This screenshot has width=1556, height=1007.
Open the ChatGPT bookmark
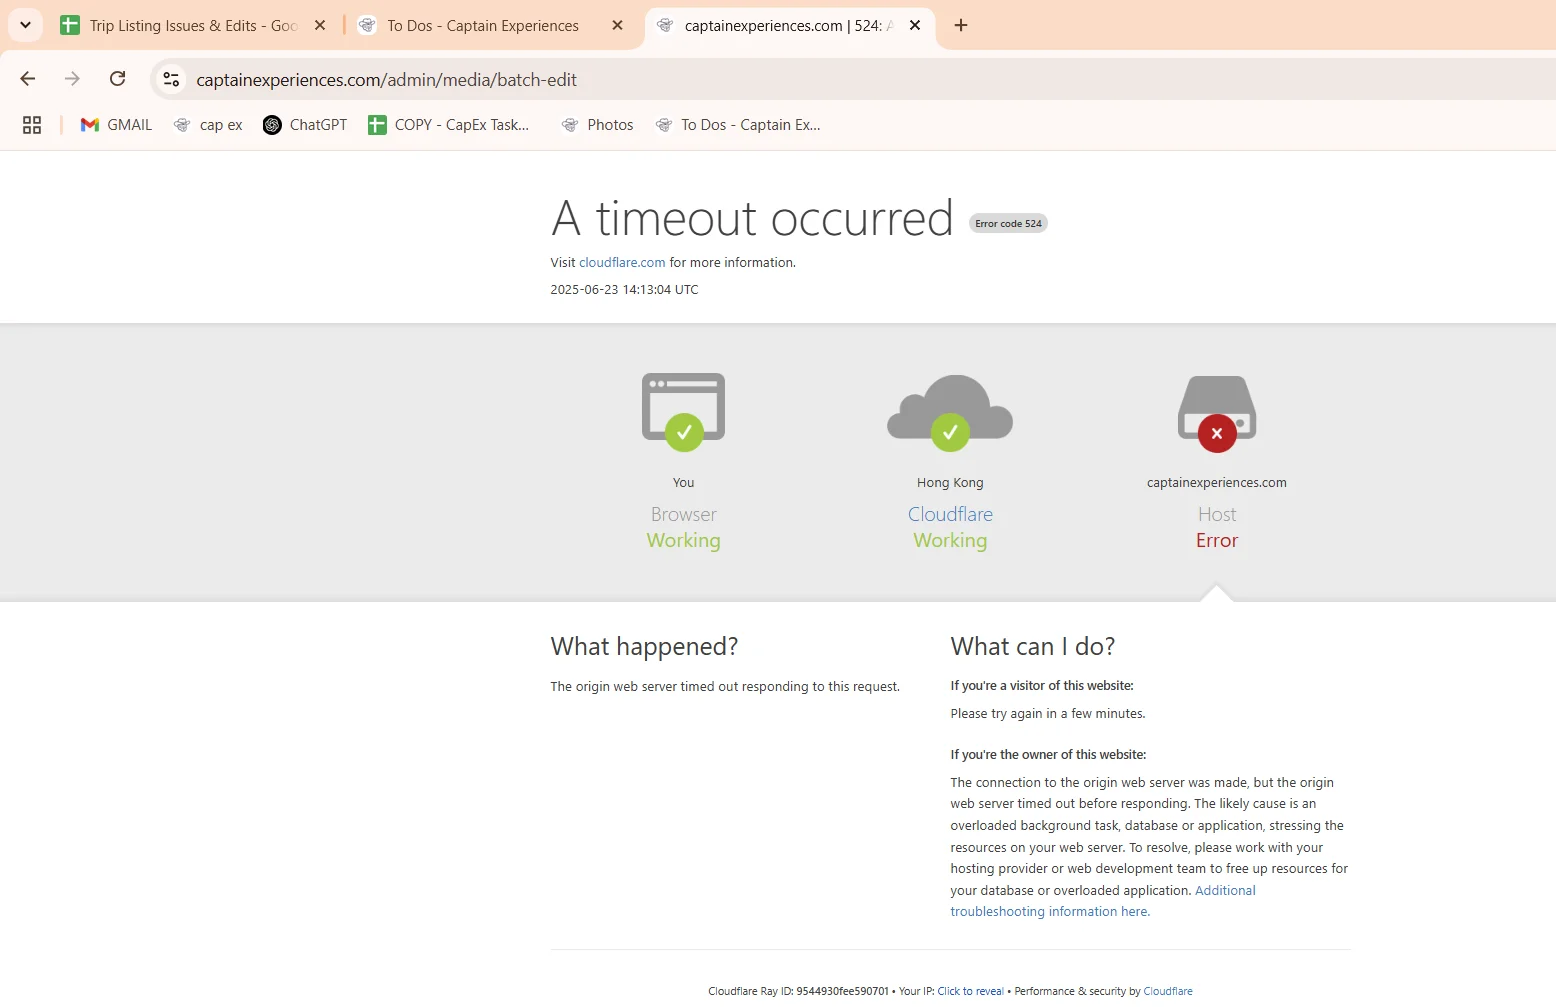coord(305,125)
